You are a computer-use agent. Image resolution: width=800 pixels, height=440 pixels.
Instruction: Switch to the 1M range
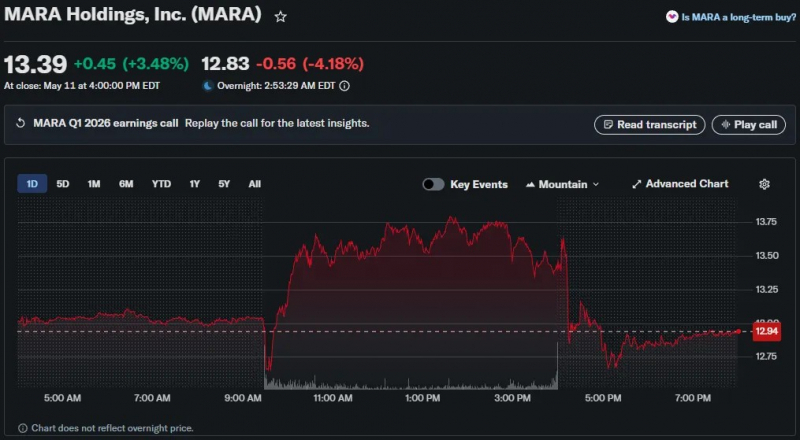[x=94, y=184]
